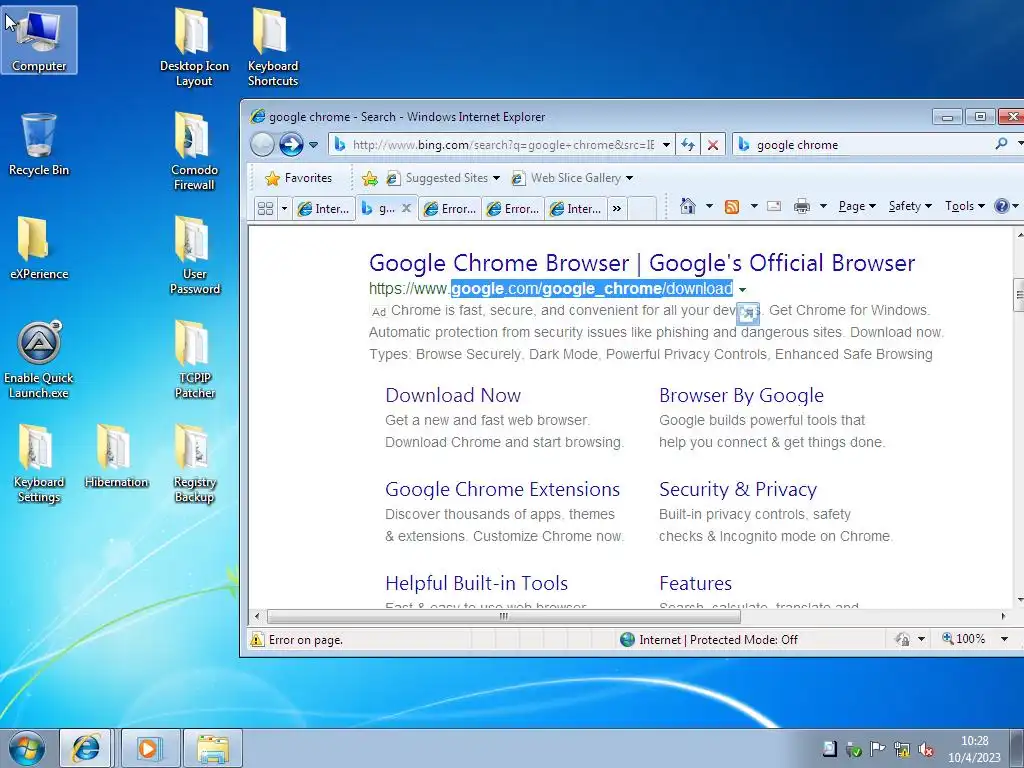Click the vertical scrollbar thumb
This screenshot has width=1024, height=768.
1018,295
